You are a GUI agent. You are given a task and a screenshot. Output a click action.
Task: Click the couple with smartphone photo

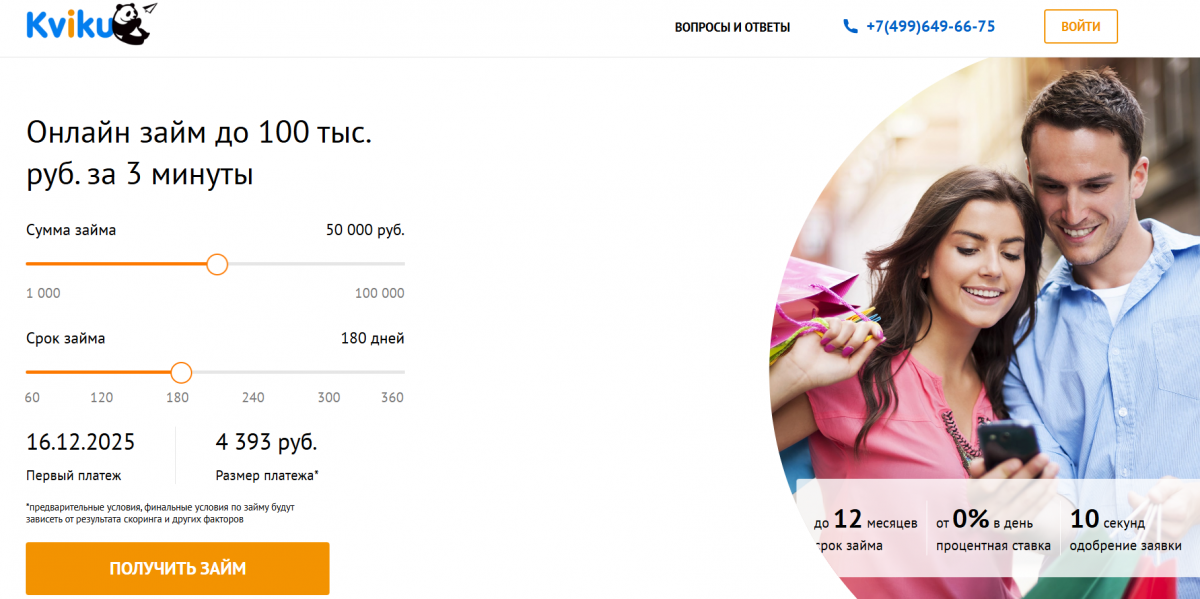click(x=990, y=300)
